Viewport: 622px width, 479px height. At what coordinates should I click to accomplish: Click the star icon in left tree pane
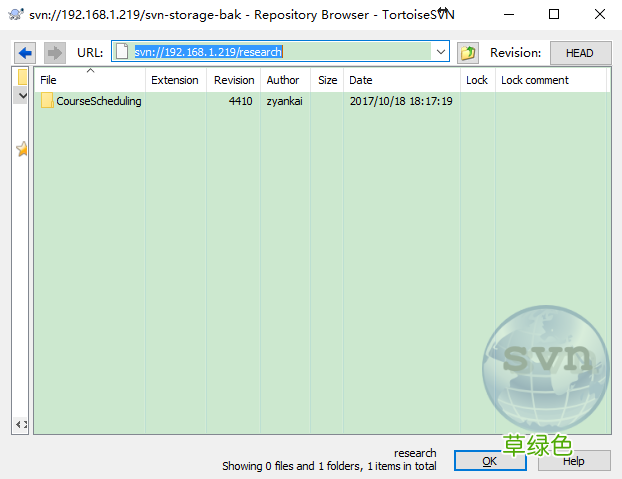(x=22, y=149)
